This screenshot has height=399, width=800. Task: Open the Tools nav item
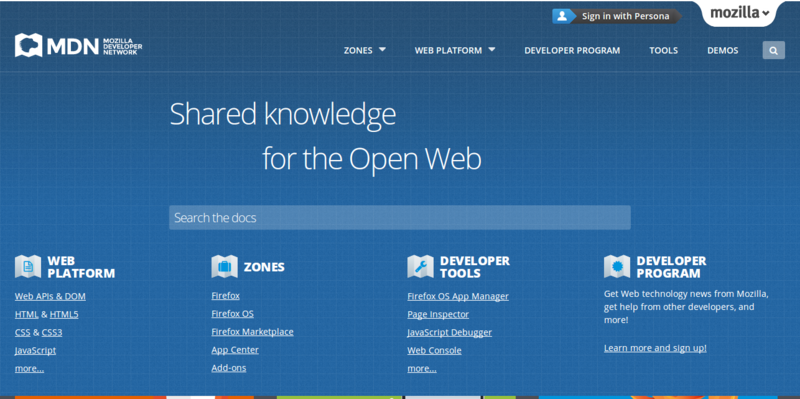[x=663, y=51]
